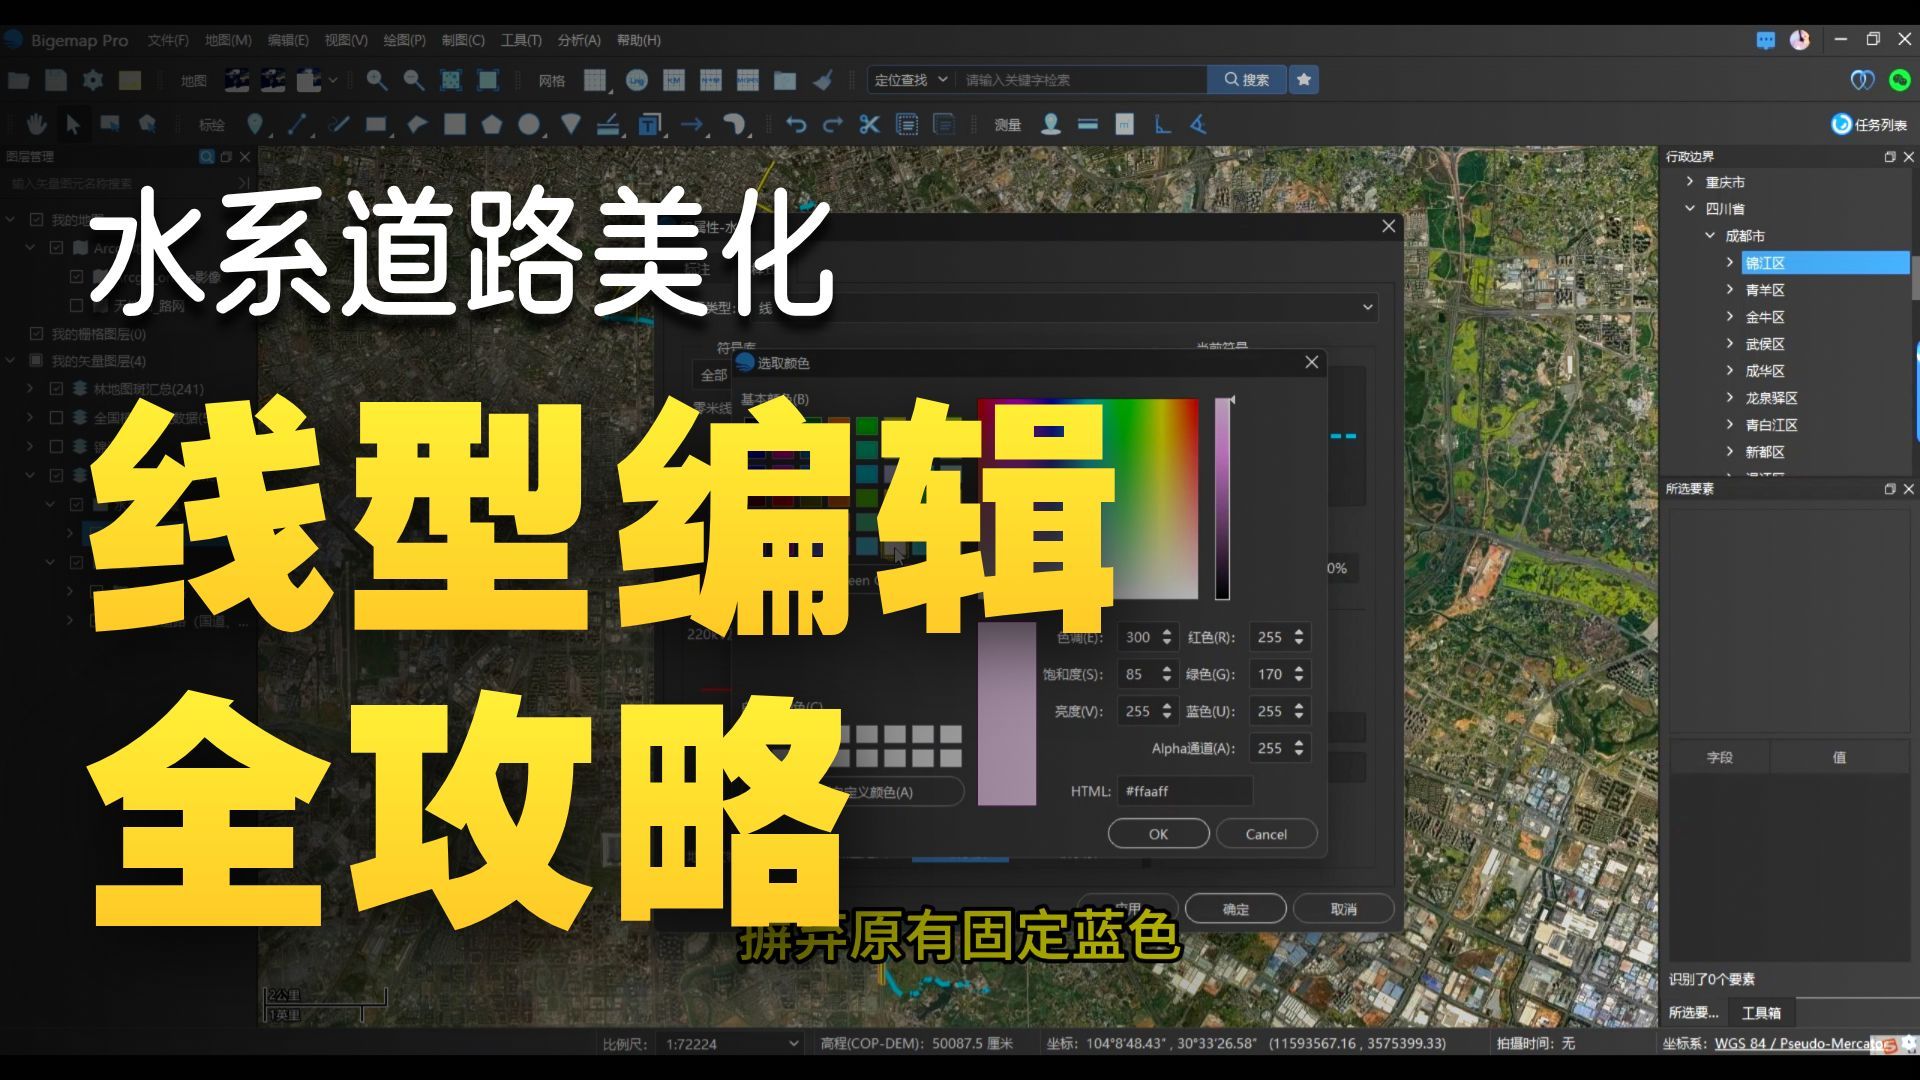
Task: Switch to the 工具箱 tab
Action: pos(1761,1012)
